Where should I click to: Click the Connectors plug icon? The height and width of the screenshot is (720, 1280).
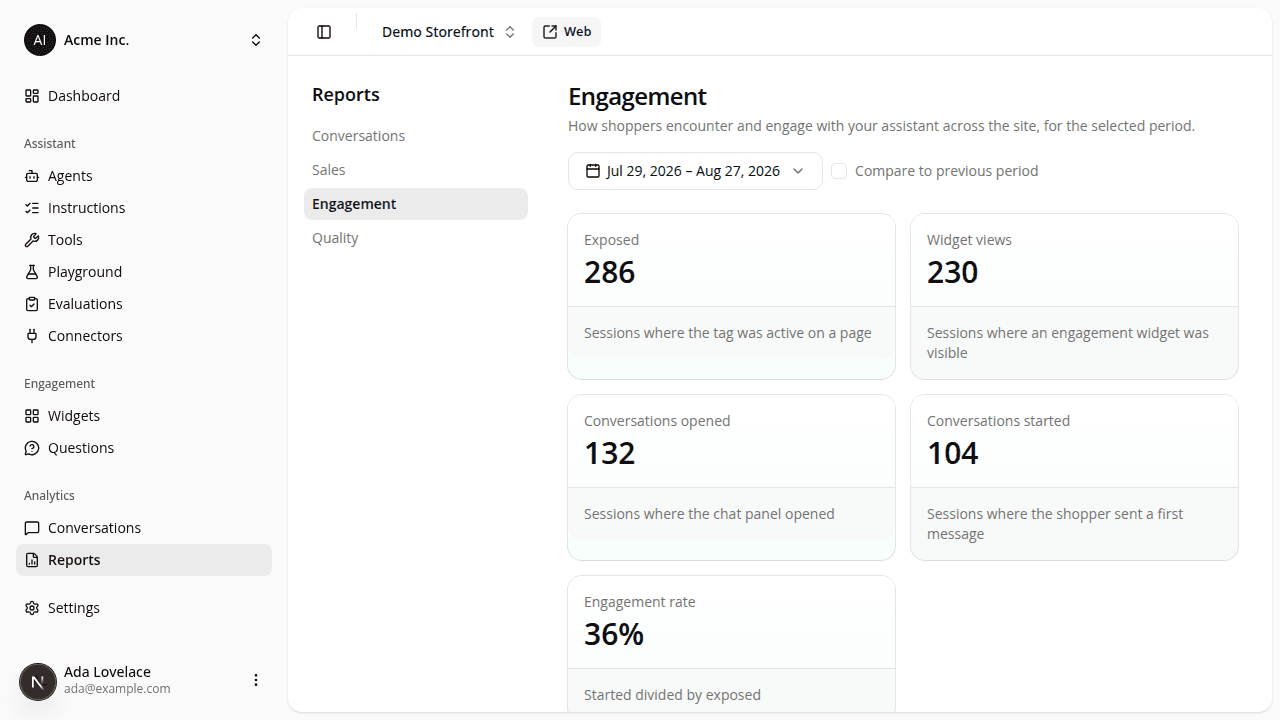(32, 336)
